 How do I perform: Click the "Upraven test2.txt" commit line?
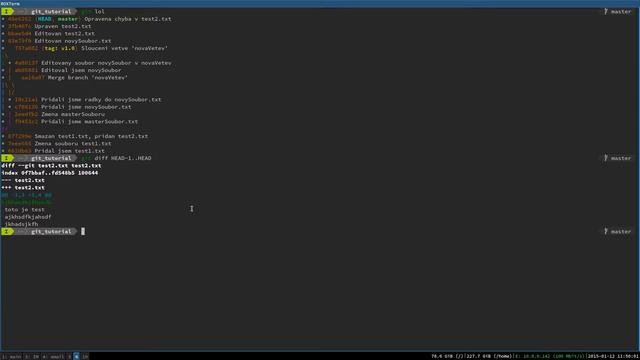tap(46, 26)
